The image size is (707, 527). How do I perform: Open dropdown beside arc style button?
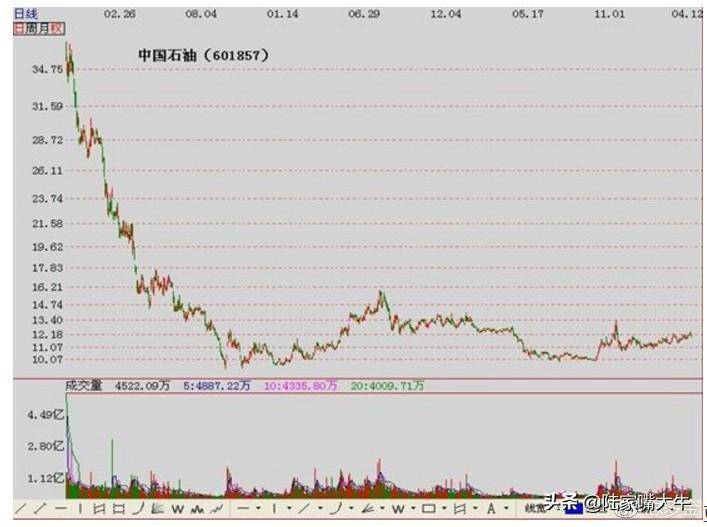(x=351, y=508)
